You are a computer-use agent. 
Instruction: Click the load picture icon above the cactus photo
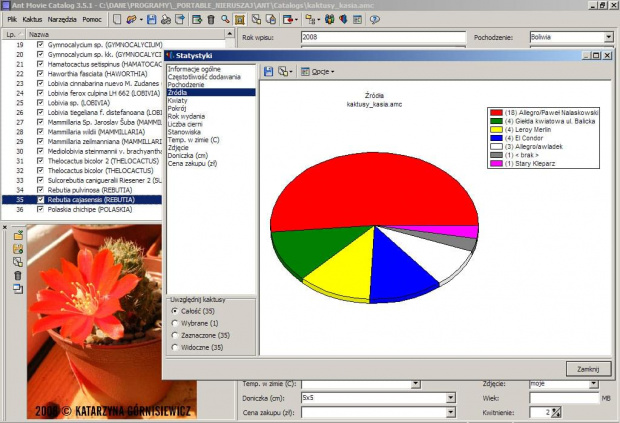(18, 234)
